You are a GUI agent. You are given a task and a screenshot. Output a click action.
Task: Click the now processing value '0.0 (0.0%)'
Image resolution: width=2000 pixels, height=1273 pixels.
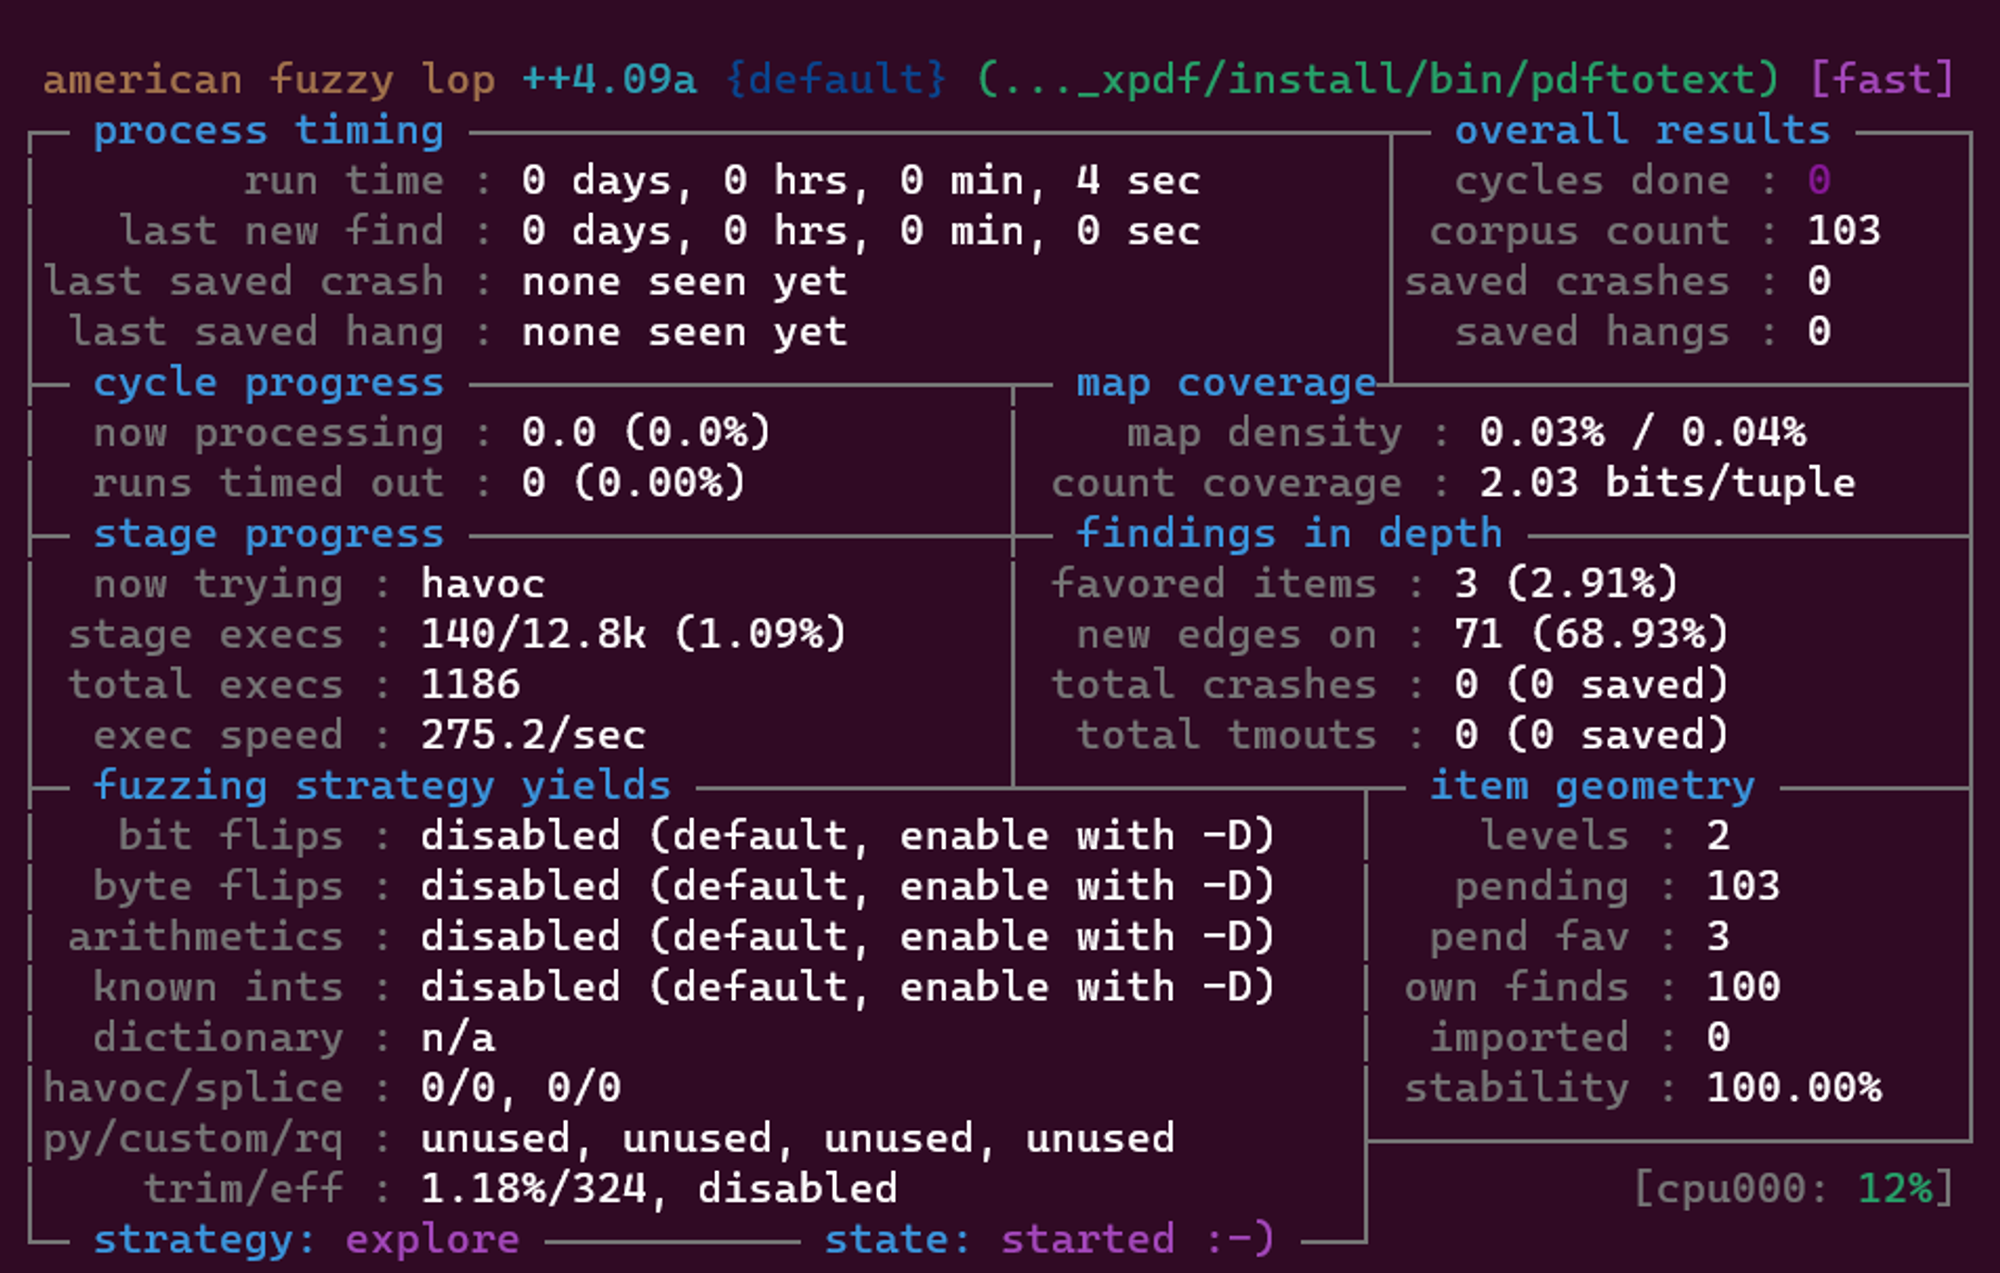pyautogui.click(x=646, y=433)
